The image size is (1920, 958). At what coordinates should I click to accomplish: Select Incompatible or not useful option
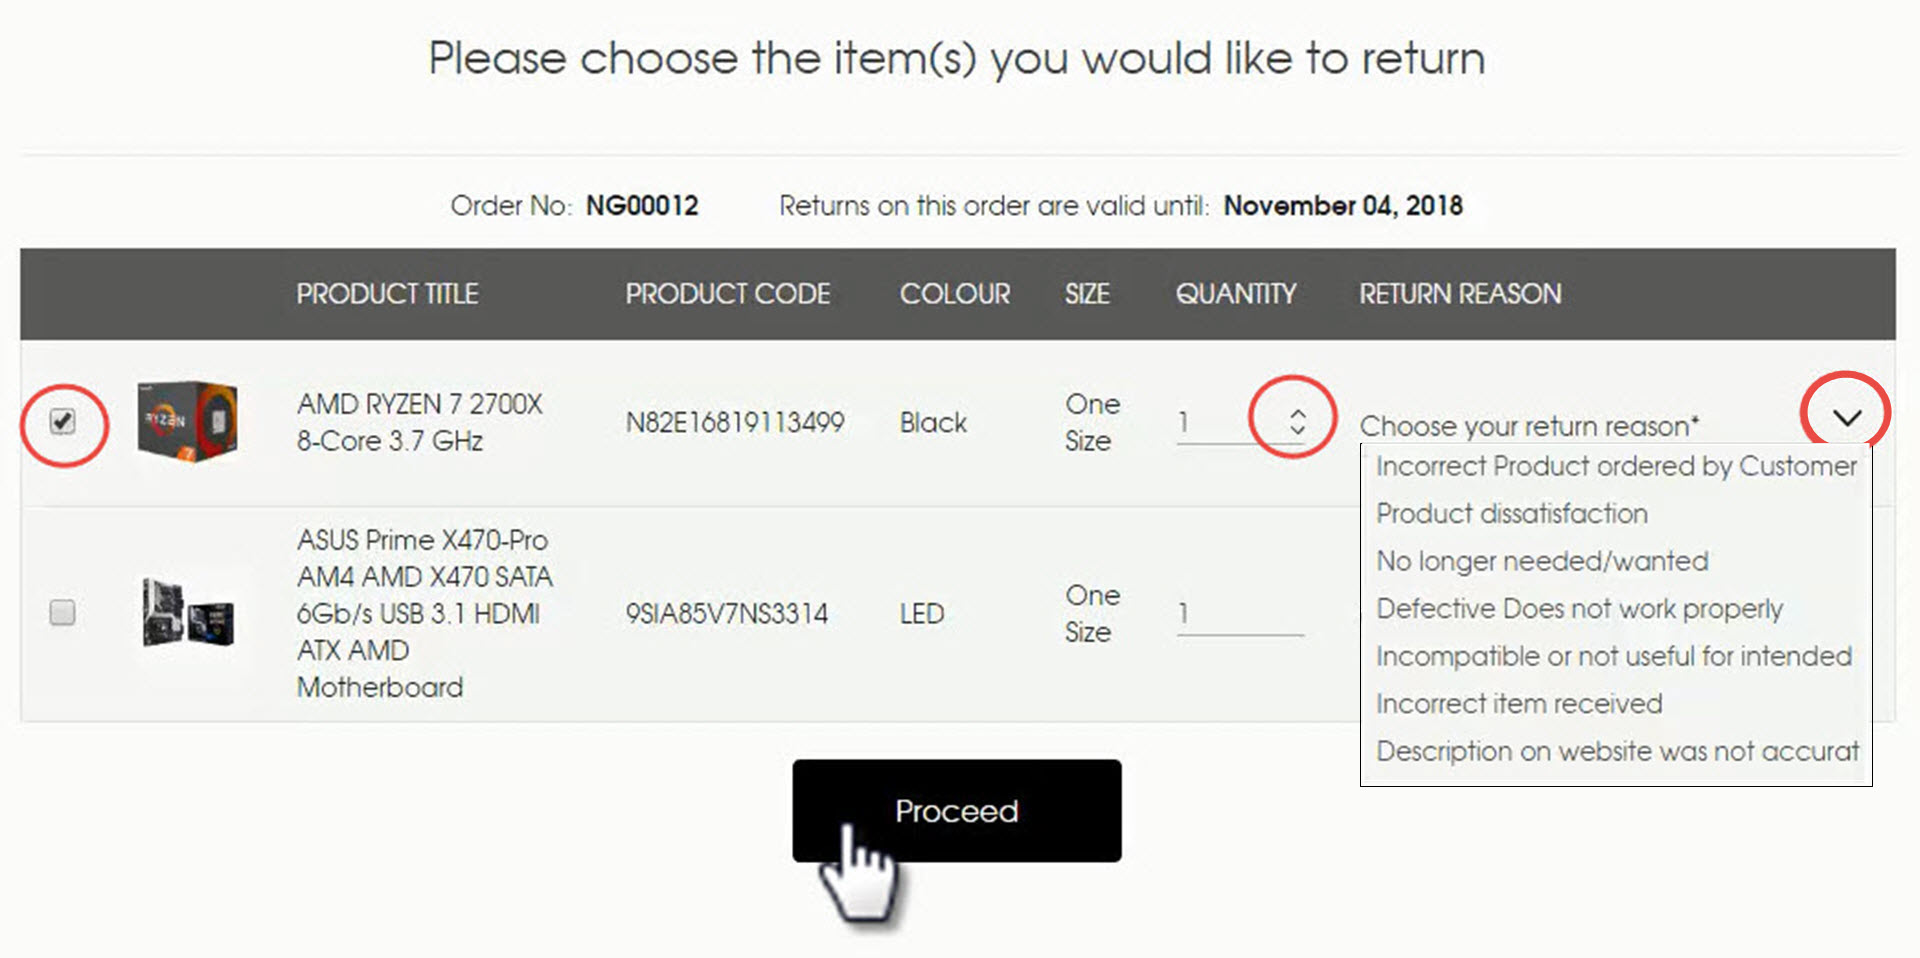(1616, 656)
